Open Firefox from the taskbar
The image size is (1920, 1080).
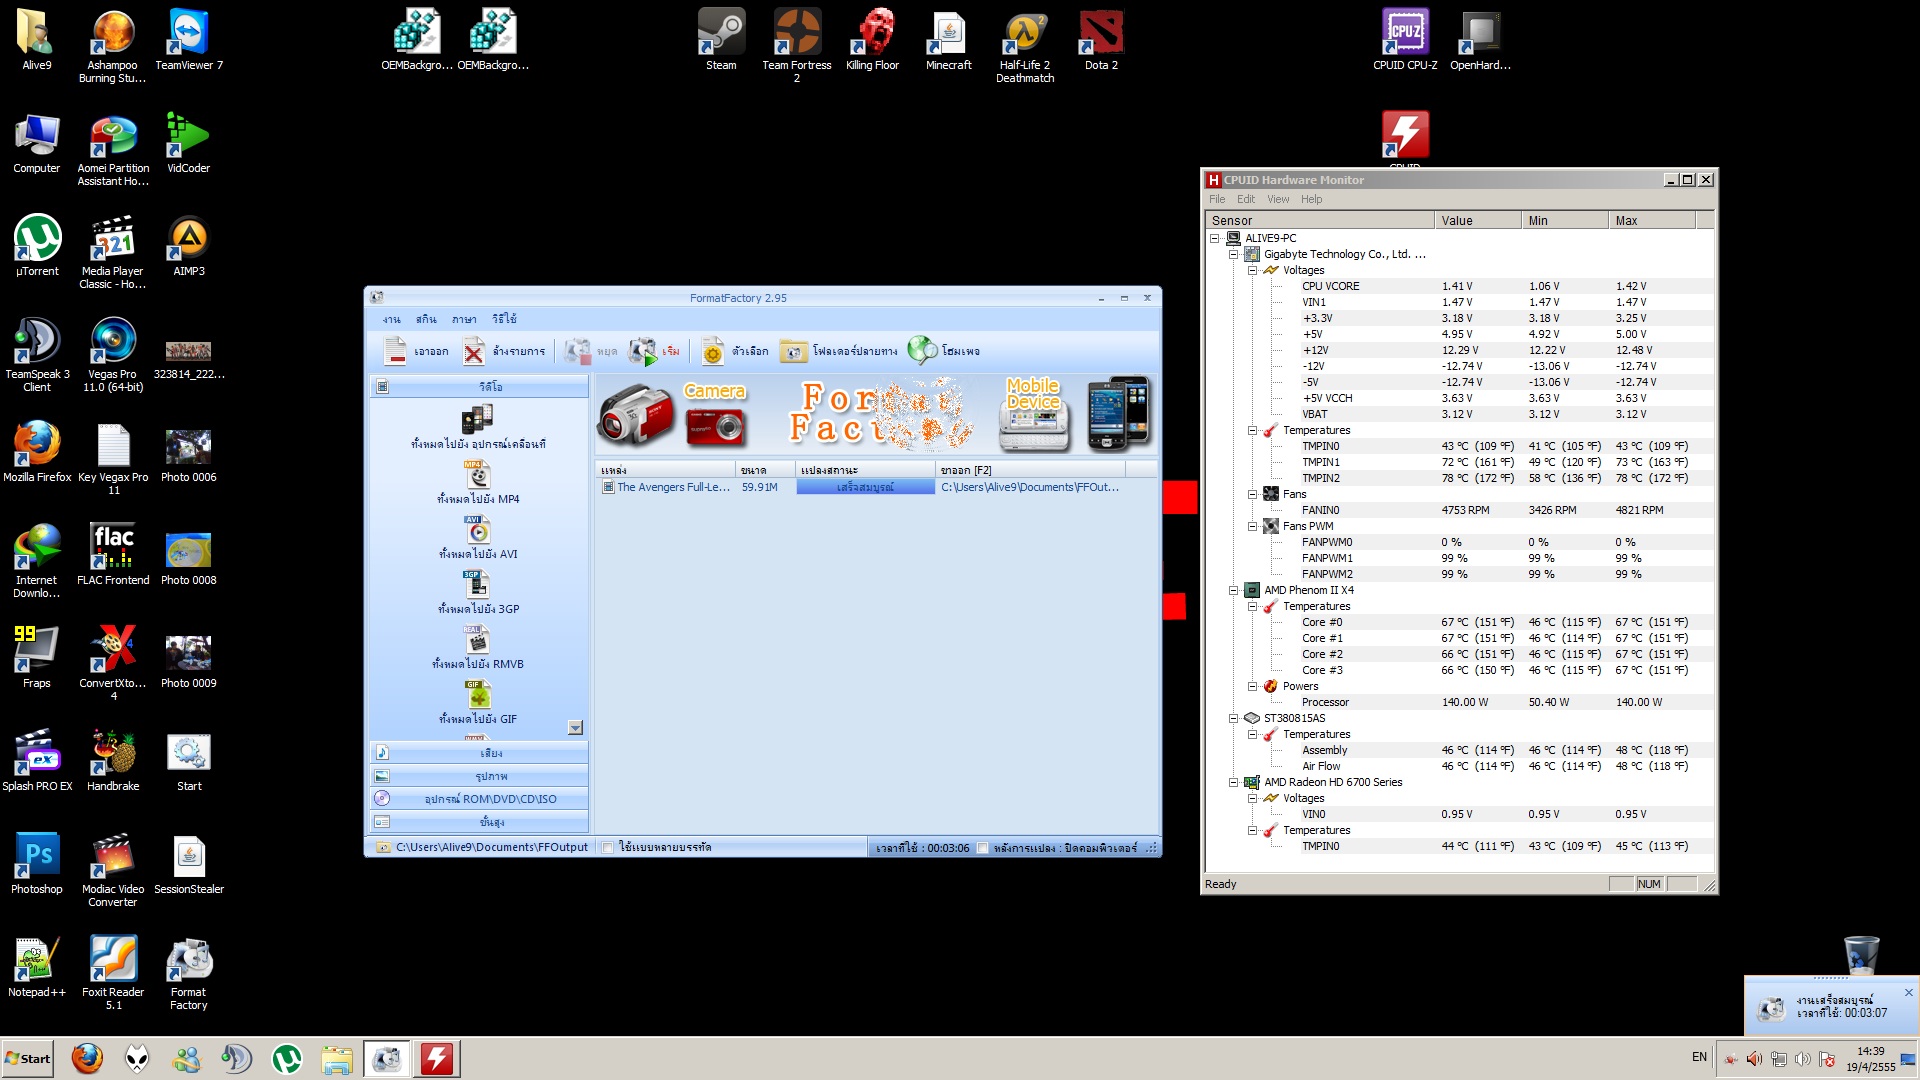coord(87,1058)
